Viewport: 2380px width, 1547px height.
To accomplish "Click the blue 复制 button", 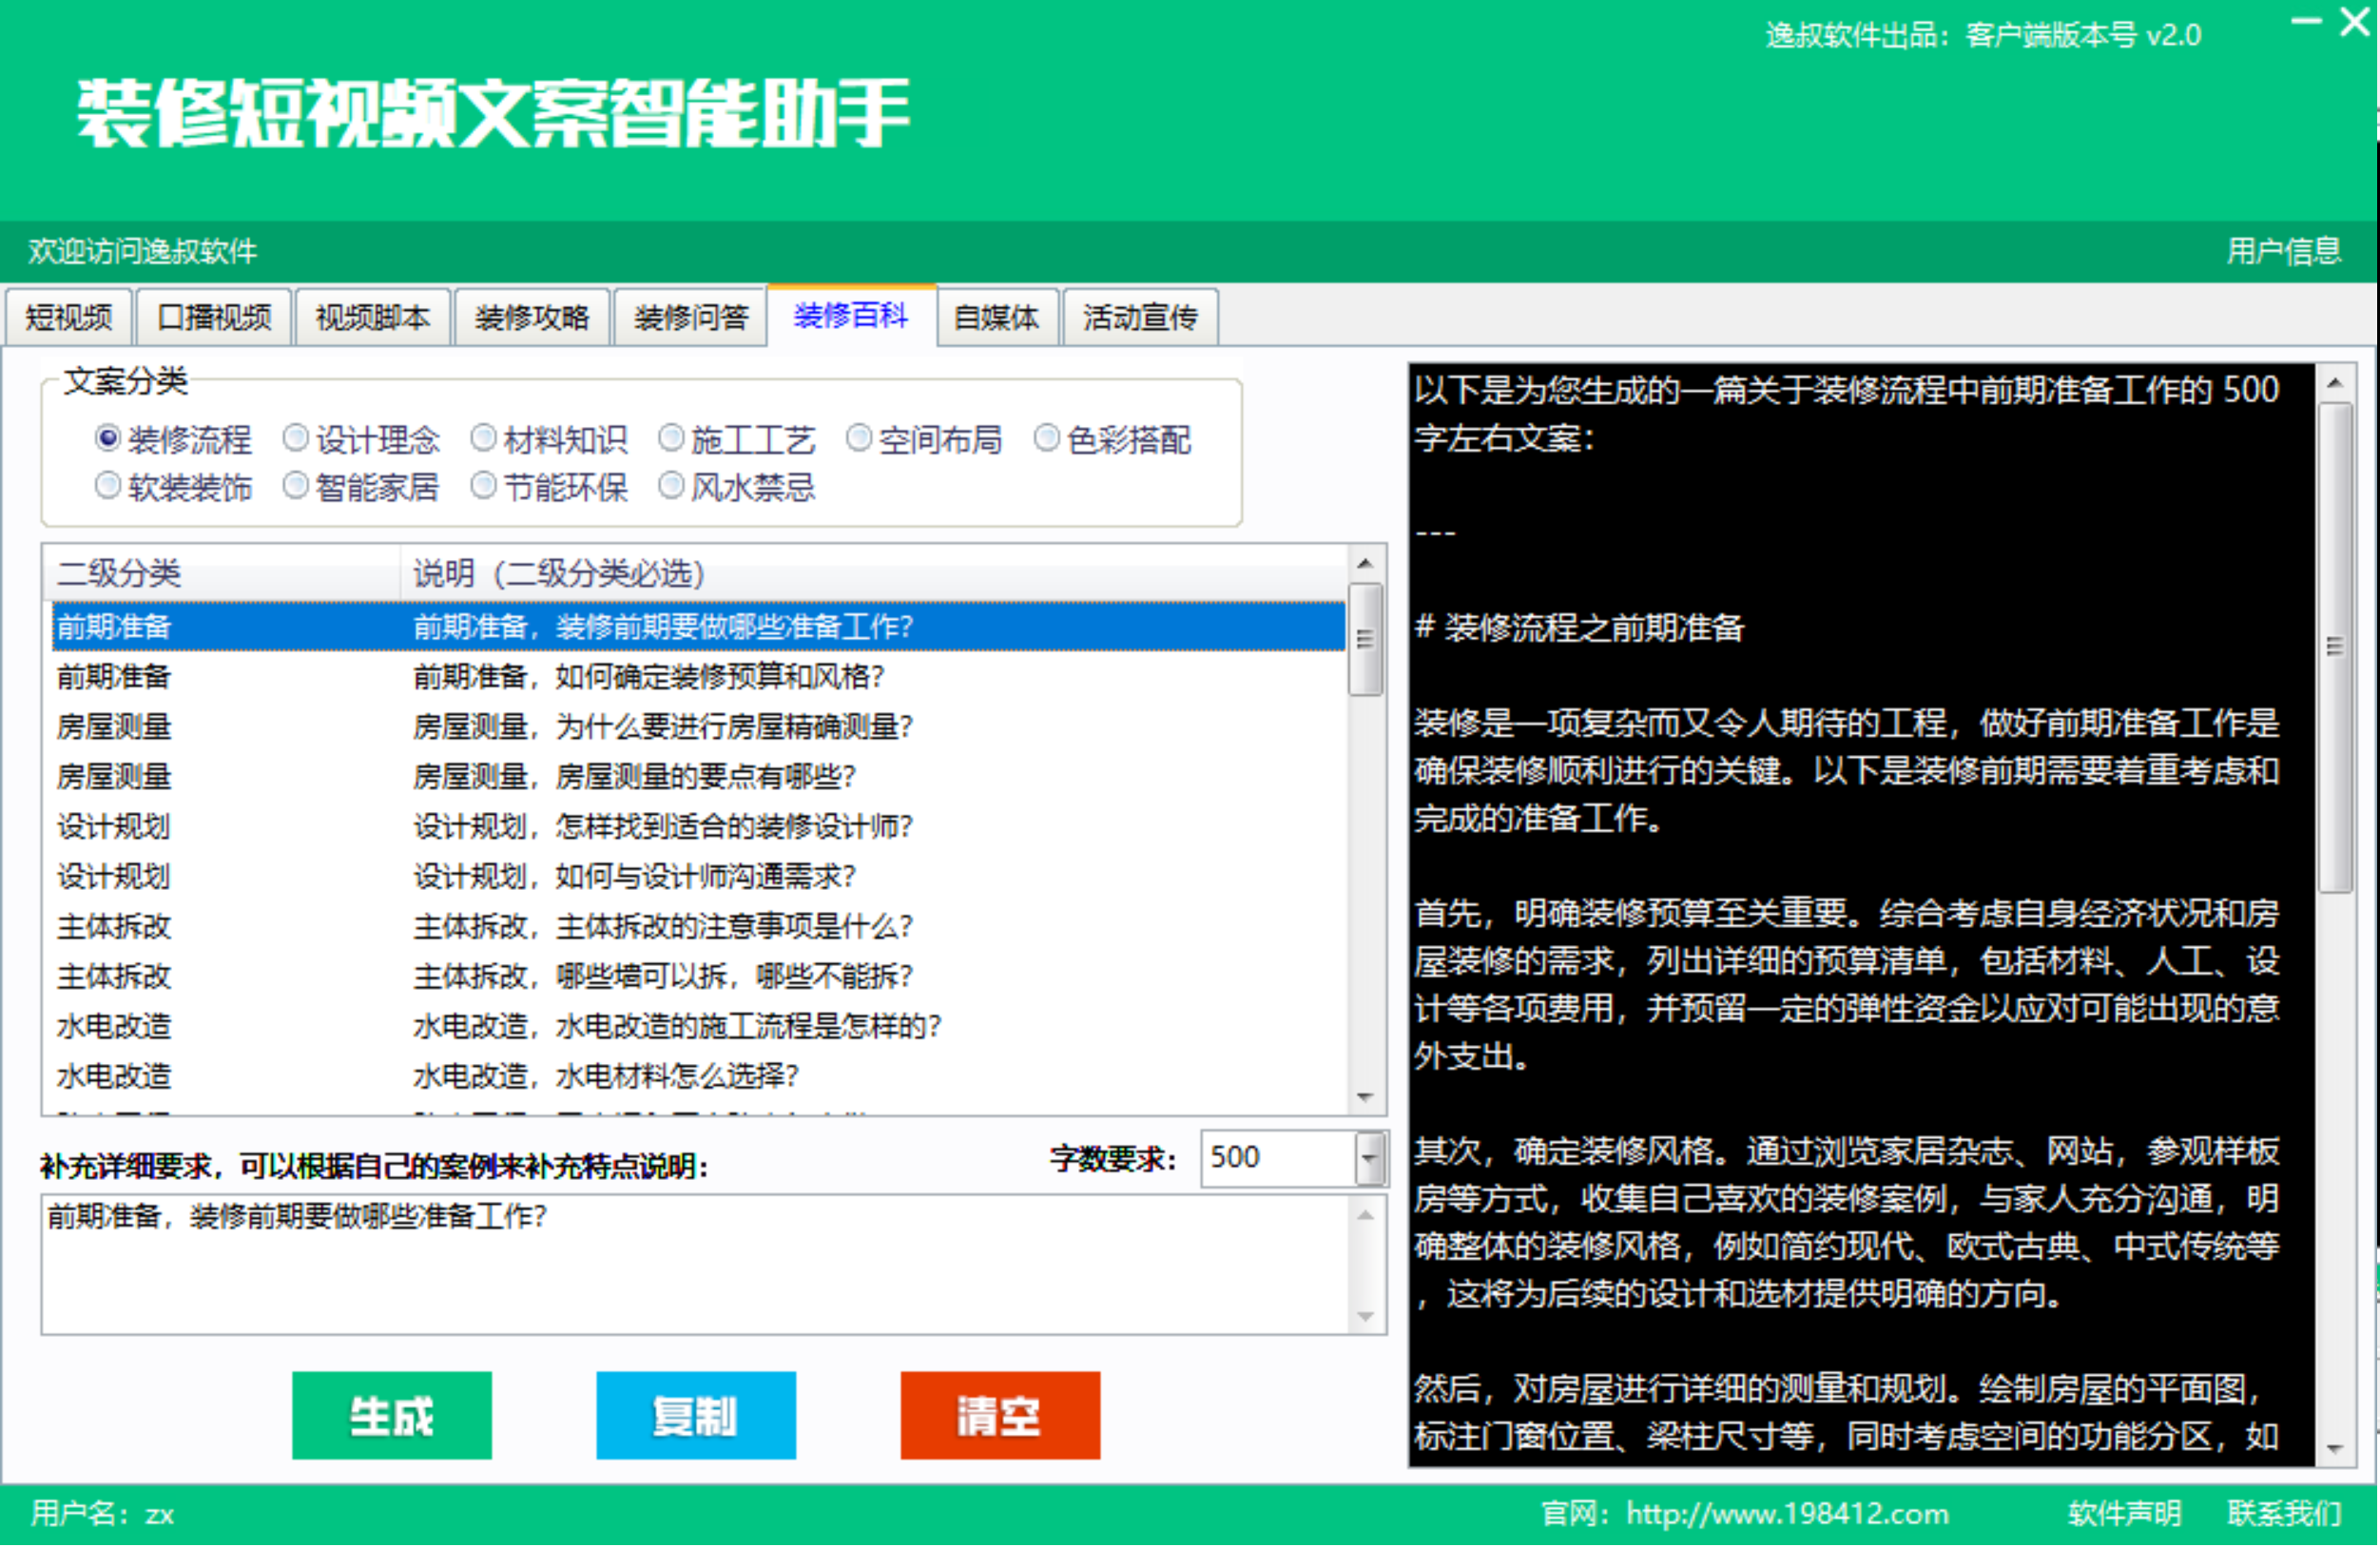I will coord(696,1417).
